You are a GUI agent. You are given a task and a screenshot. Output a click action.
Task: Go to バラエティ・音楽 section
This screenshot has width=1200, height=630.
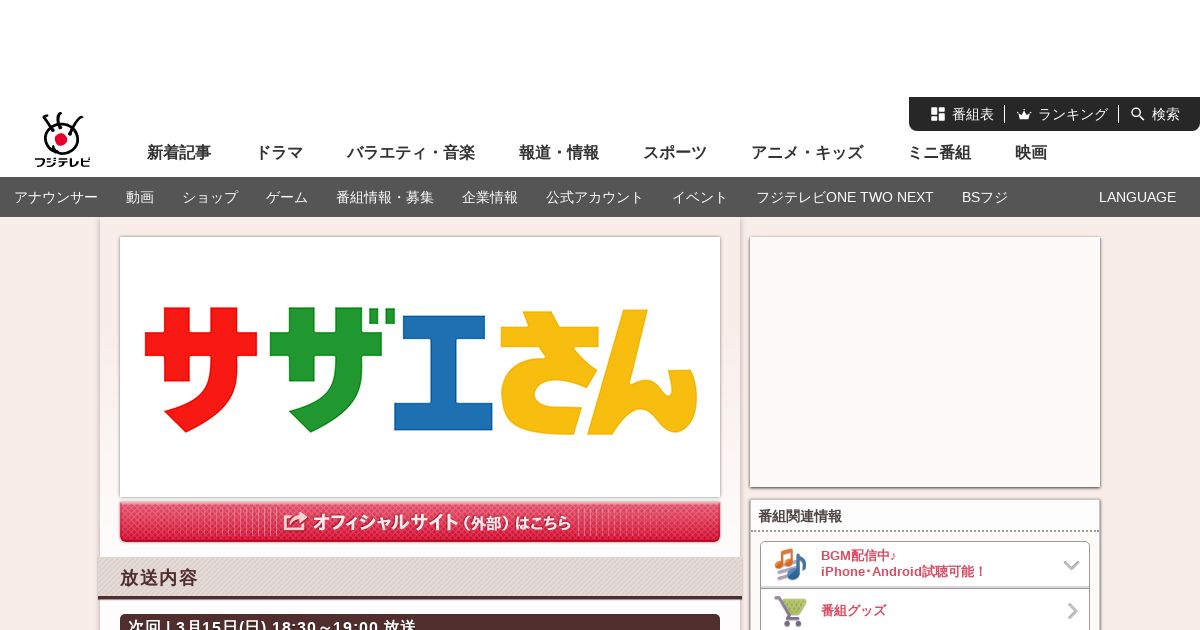tap(411, 153)
